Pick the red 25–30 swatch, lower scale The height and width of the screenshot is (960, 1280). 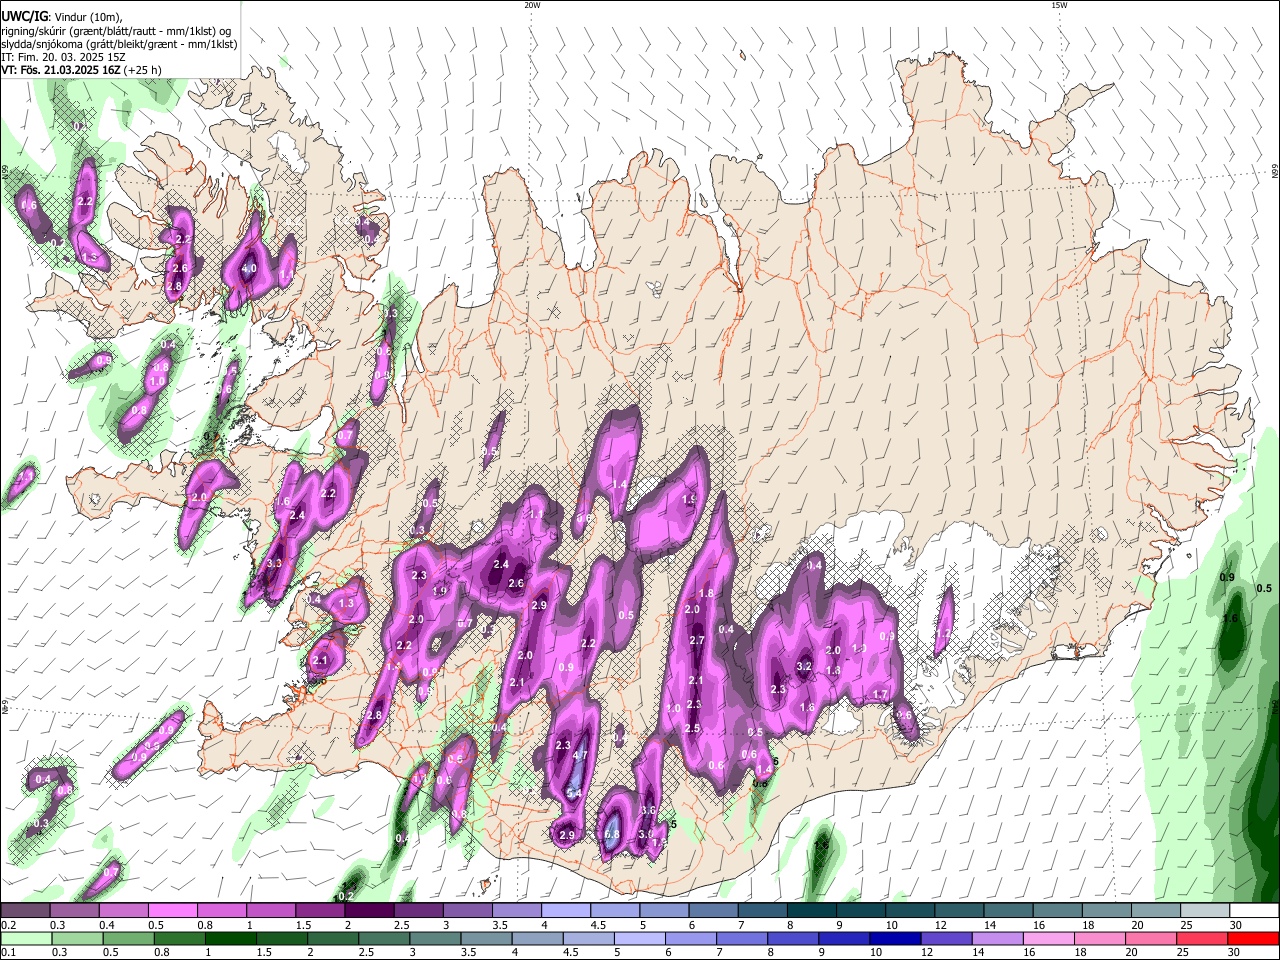click(1203, 938)
